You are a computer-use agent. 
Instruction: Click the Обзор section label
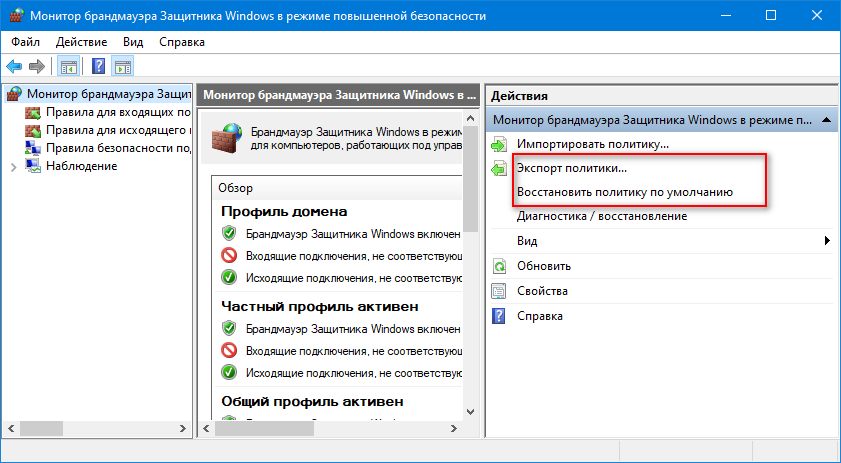pyautogui.click(x=235, y=188)
